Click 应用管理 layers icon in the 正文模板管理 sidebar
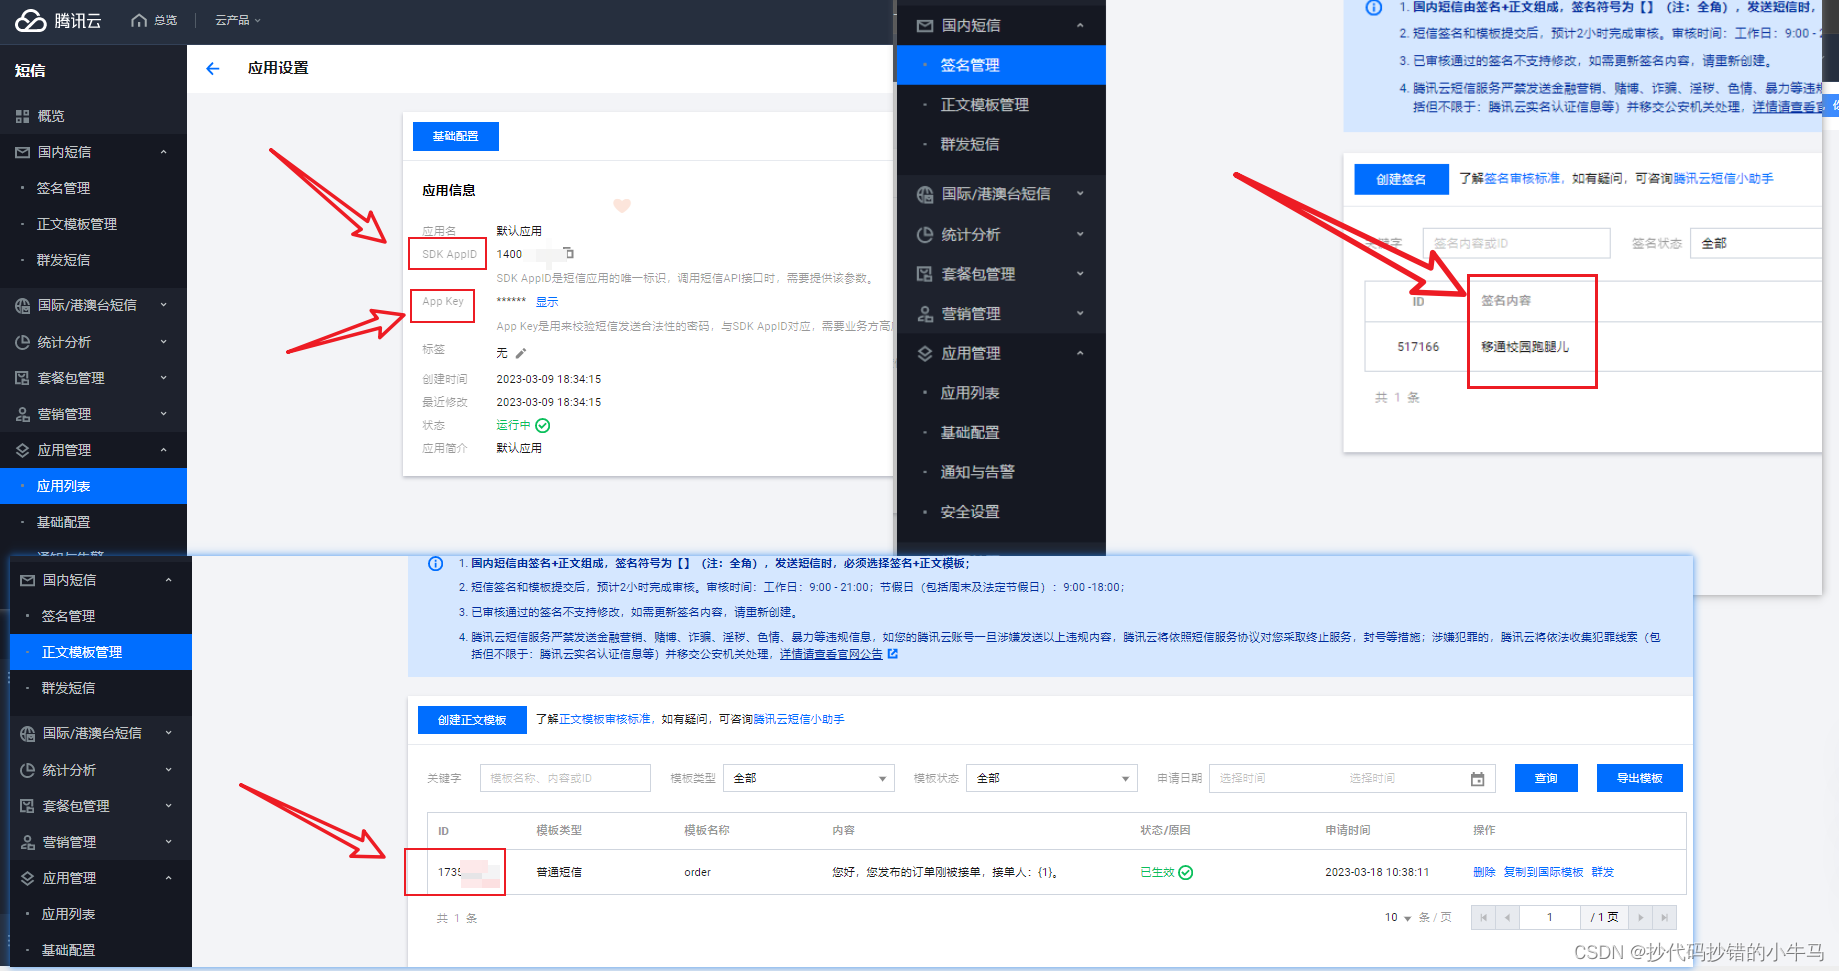This screenshot has height=971, width=1839. 27,878
